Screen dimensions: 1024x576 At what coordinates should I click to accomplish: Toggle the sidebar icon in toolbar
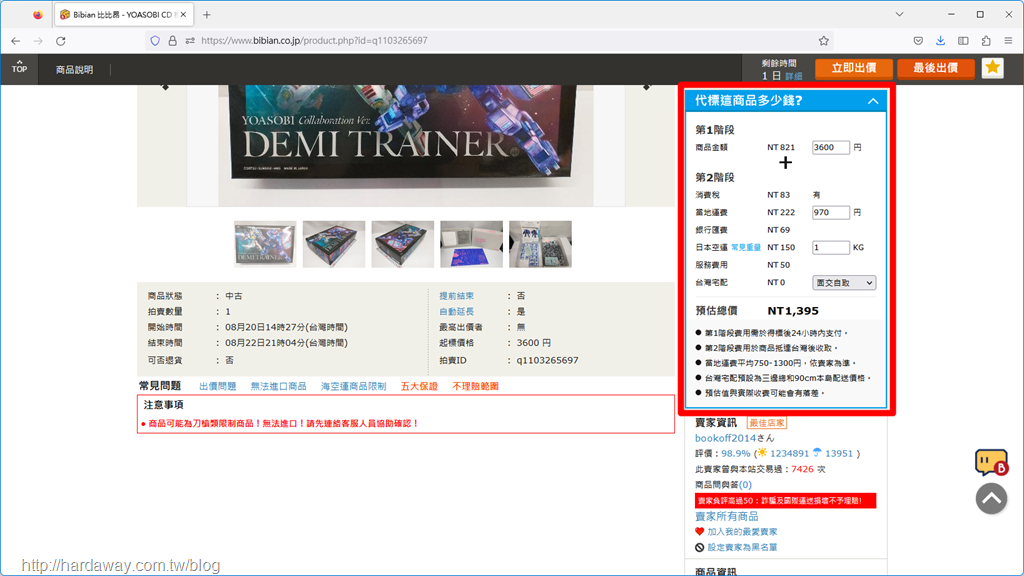click(963, 40)
